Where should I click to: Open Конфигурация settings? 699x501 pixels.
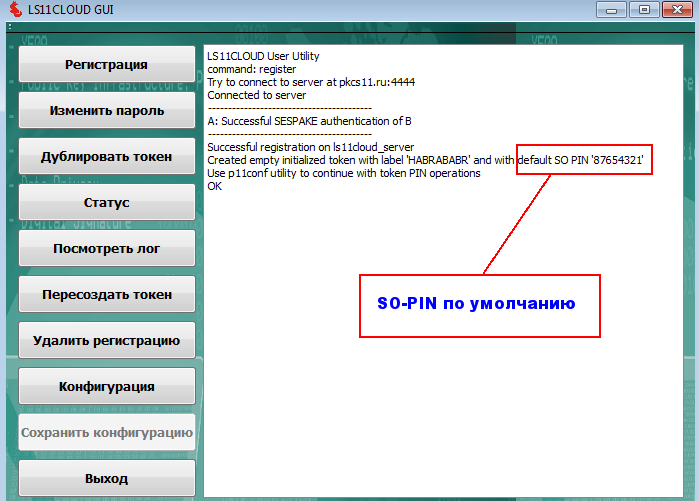point(107,386)
